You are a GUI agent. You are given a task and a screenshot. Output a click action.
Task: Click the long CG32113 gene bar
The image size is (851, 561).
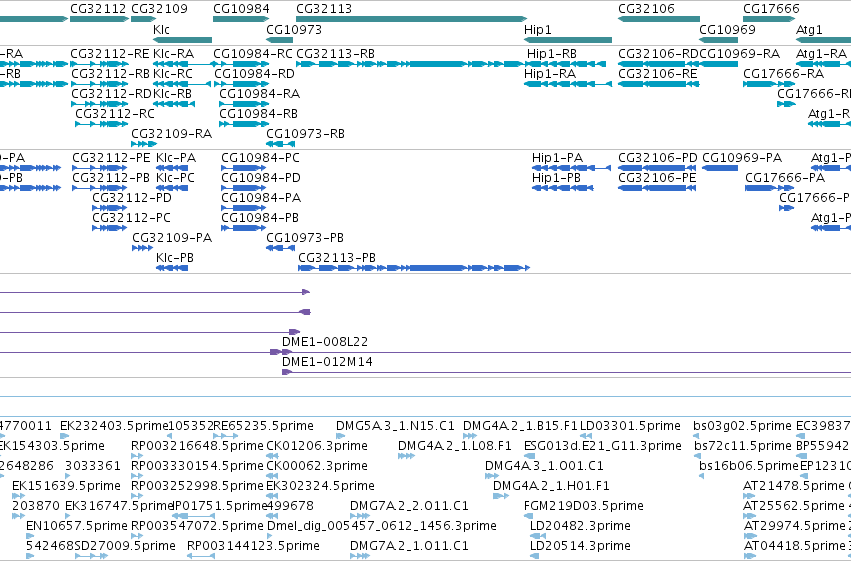point(411,20)
